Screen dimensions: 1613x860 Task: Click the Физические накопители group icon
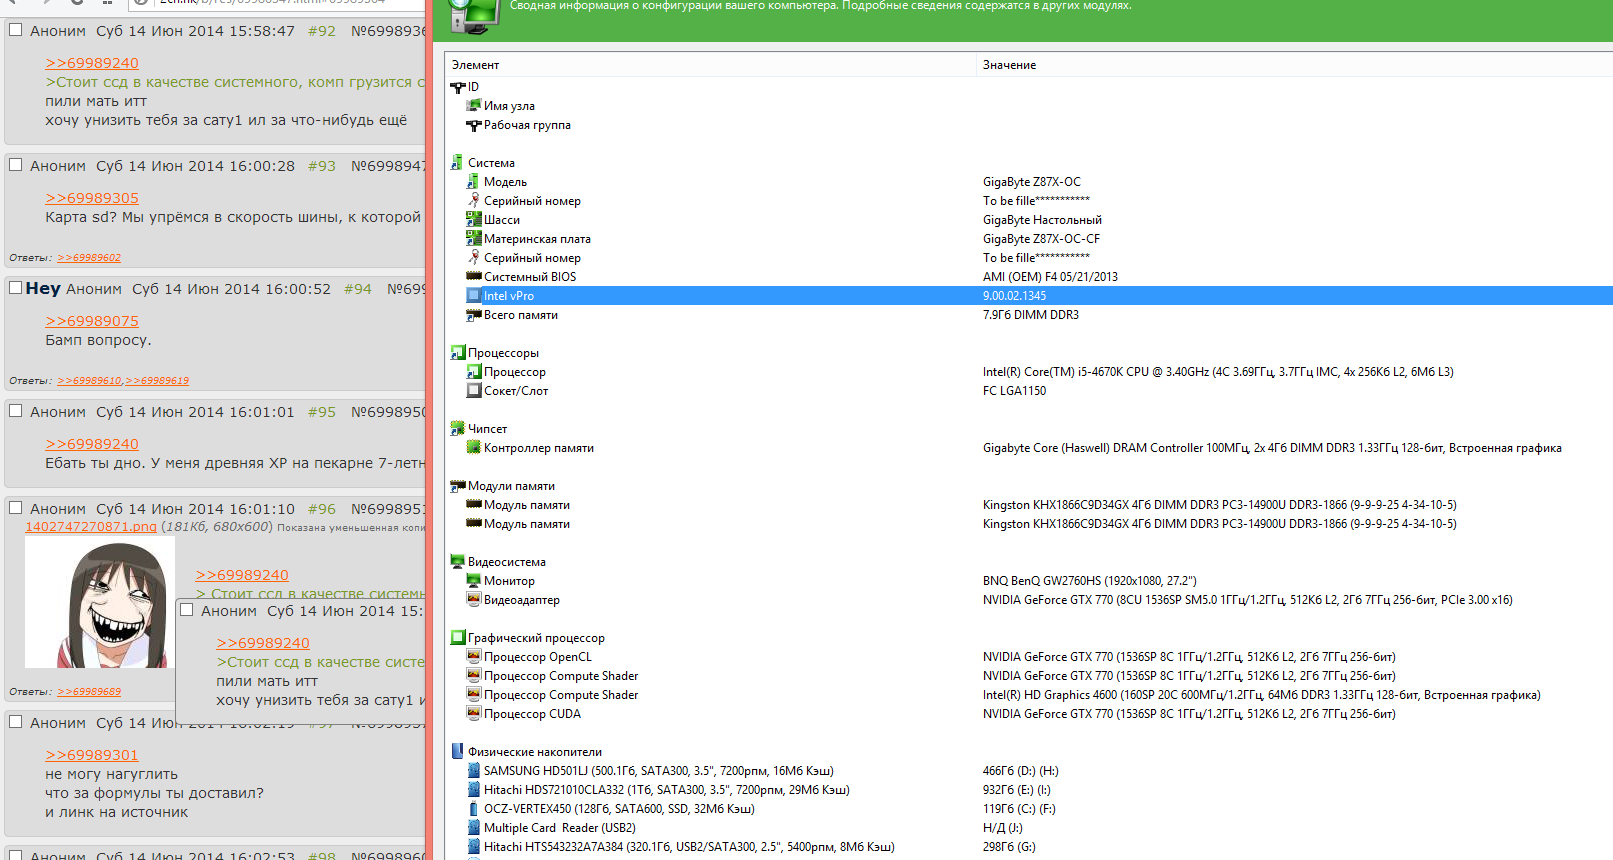point(457,752)
